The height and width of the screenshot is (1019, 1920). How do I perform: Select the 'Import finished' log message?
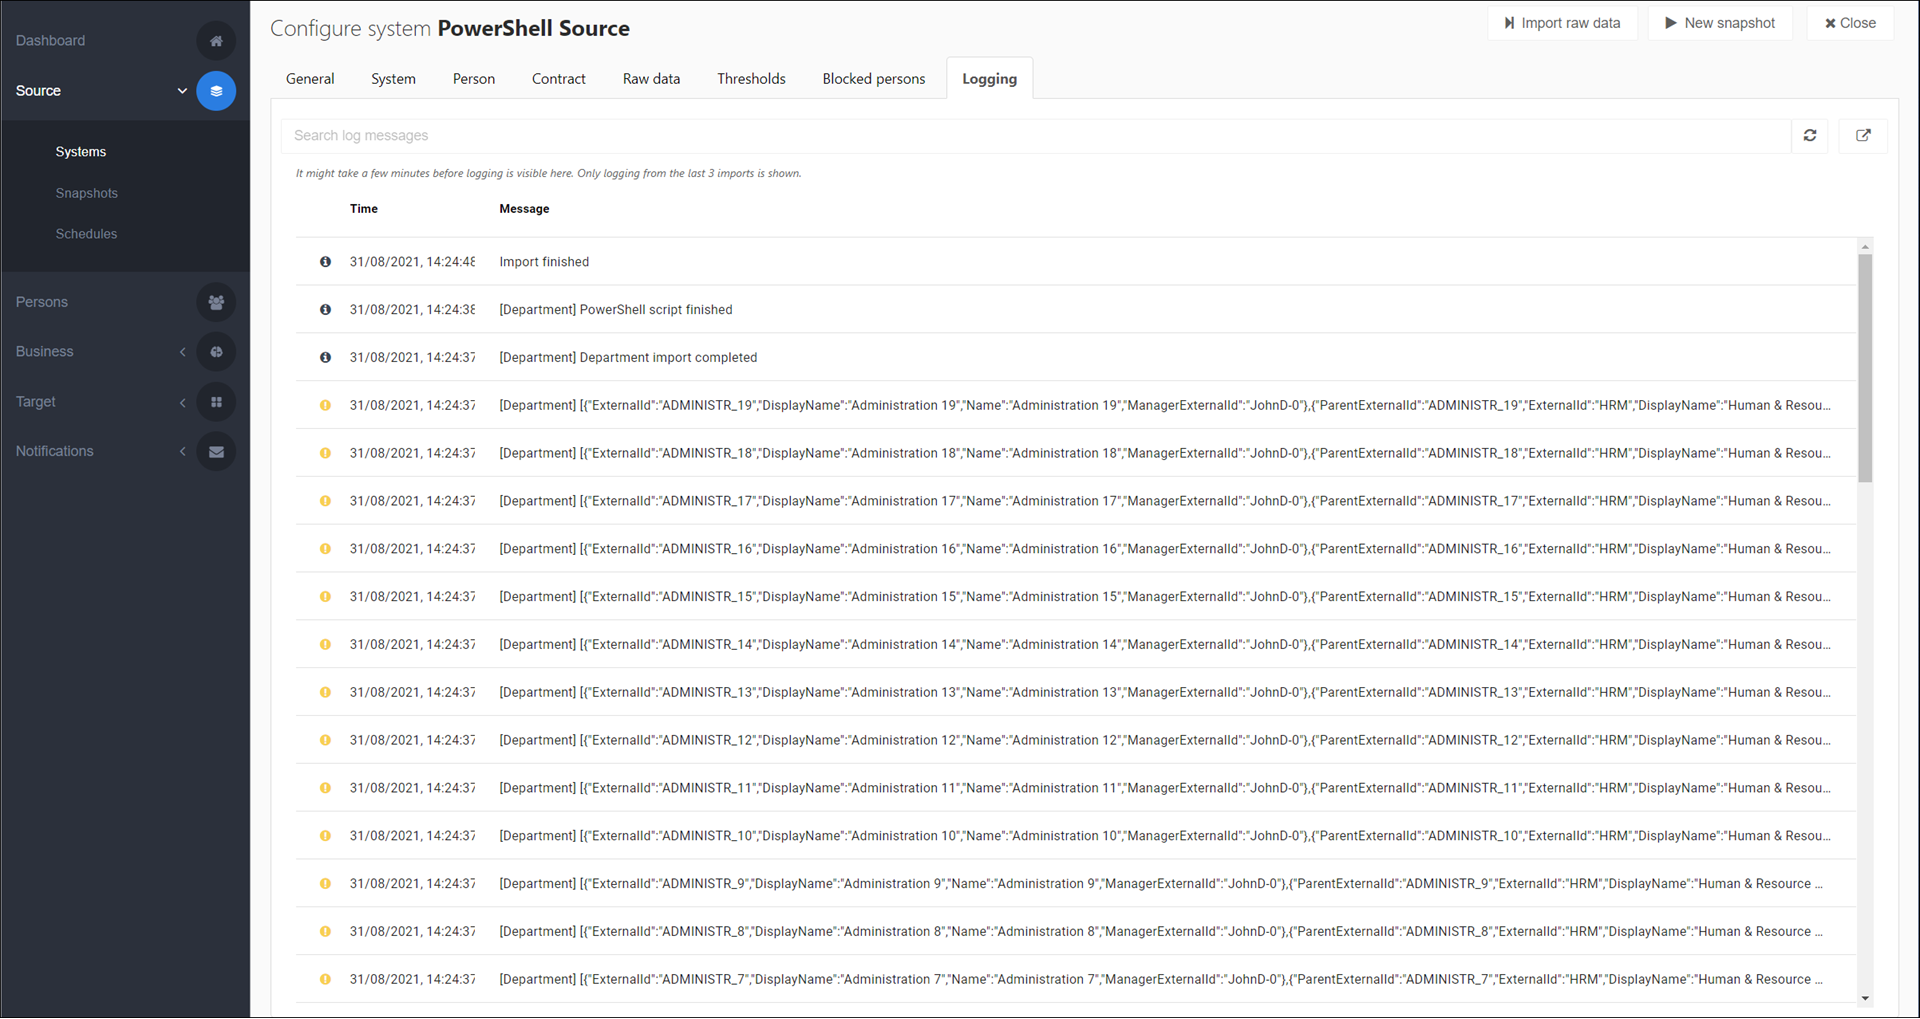pos(544,262)
